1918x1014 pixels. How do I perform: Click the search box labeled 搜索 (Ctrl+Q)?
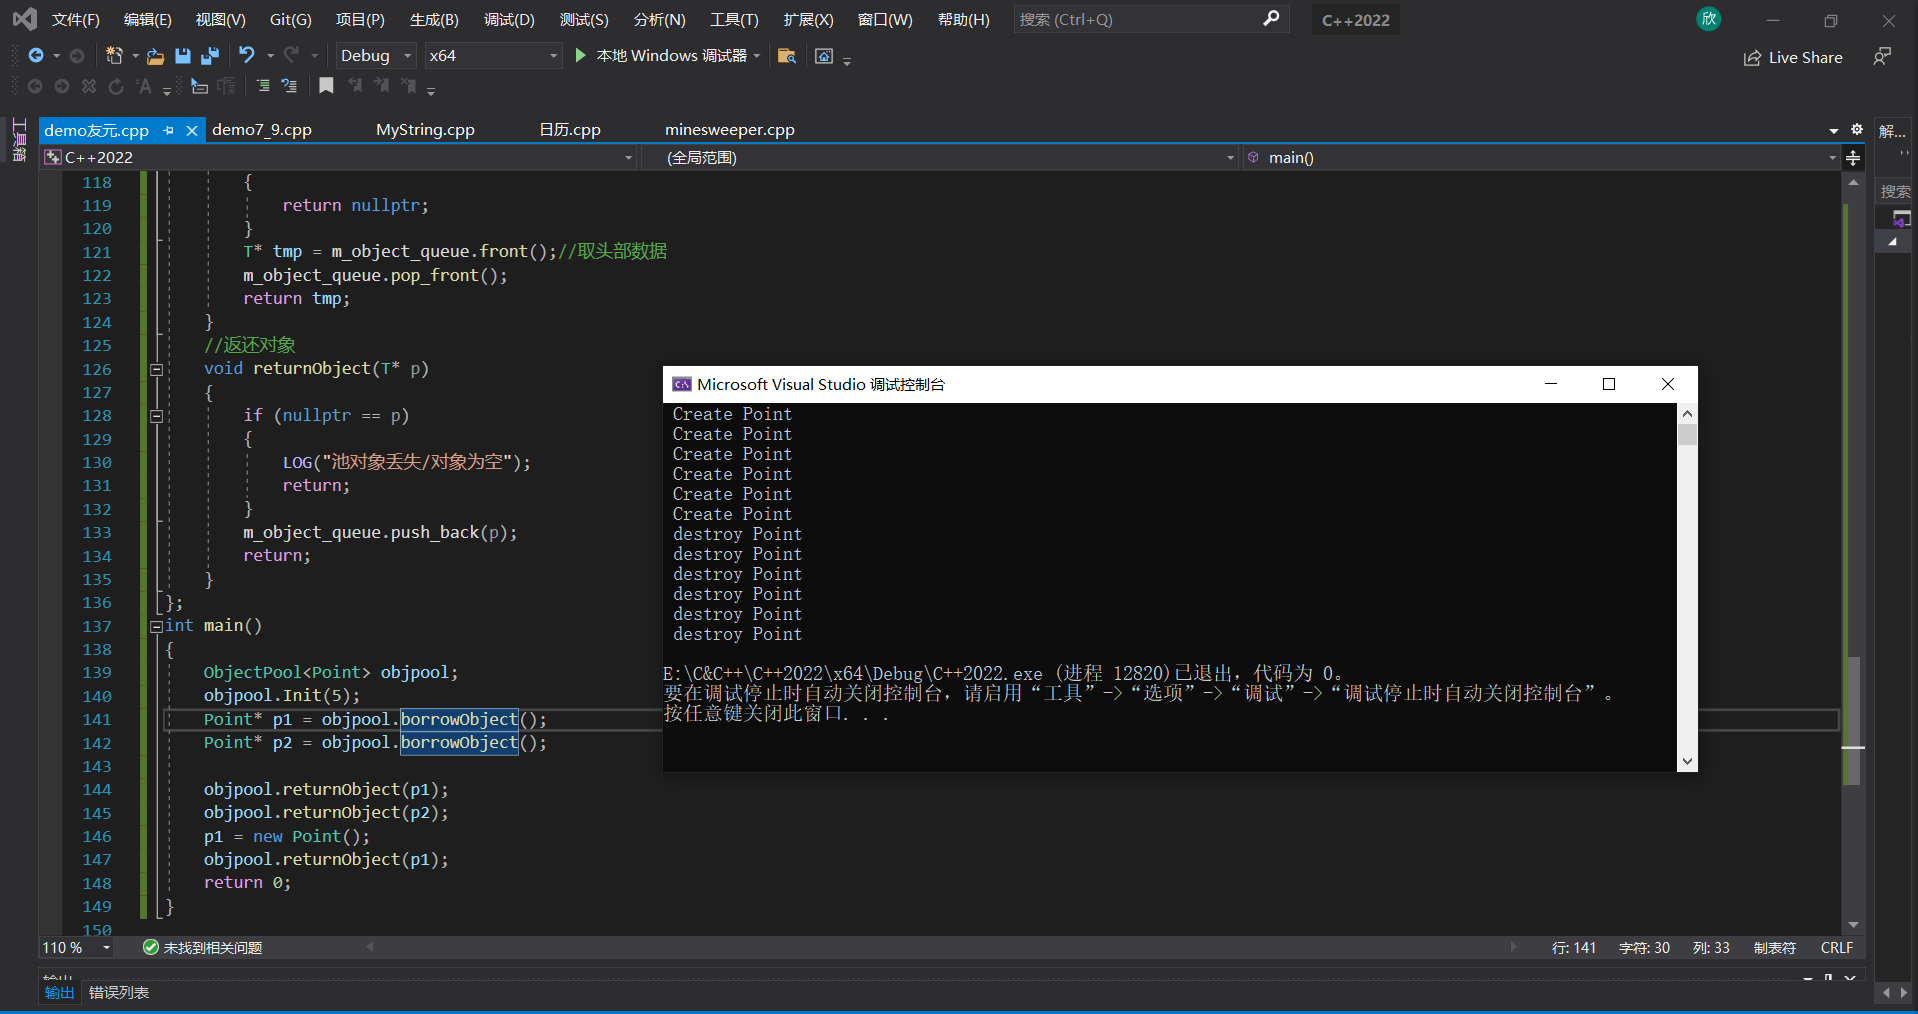click(x=1151, y=20)
